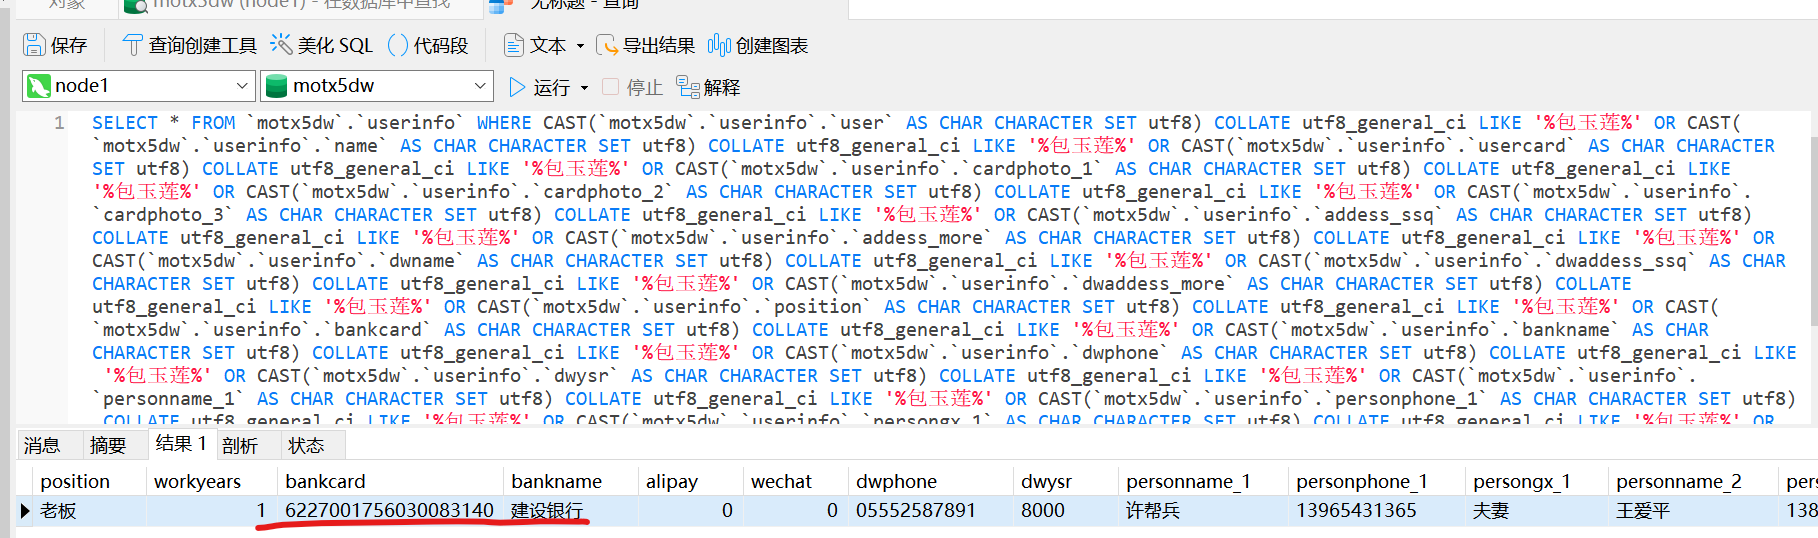1818x538 pixels.
Task: Switch to the Status (状态) tab
Action: click(x=306, y=445)
